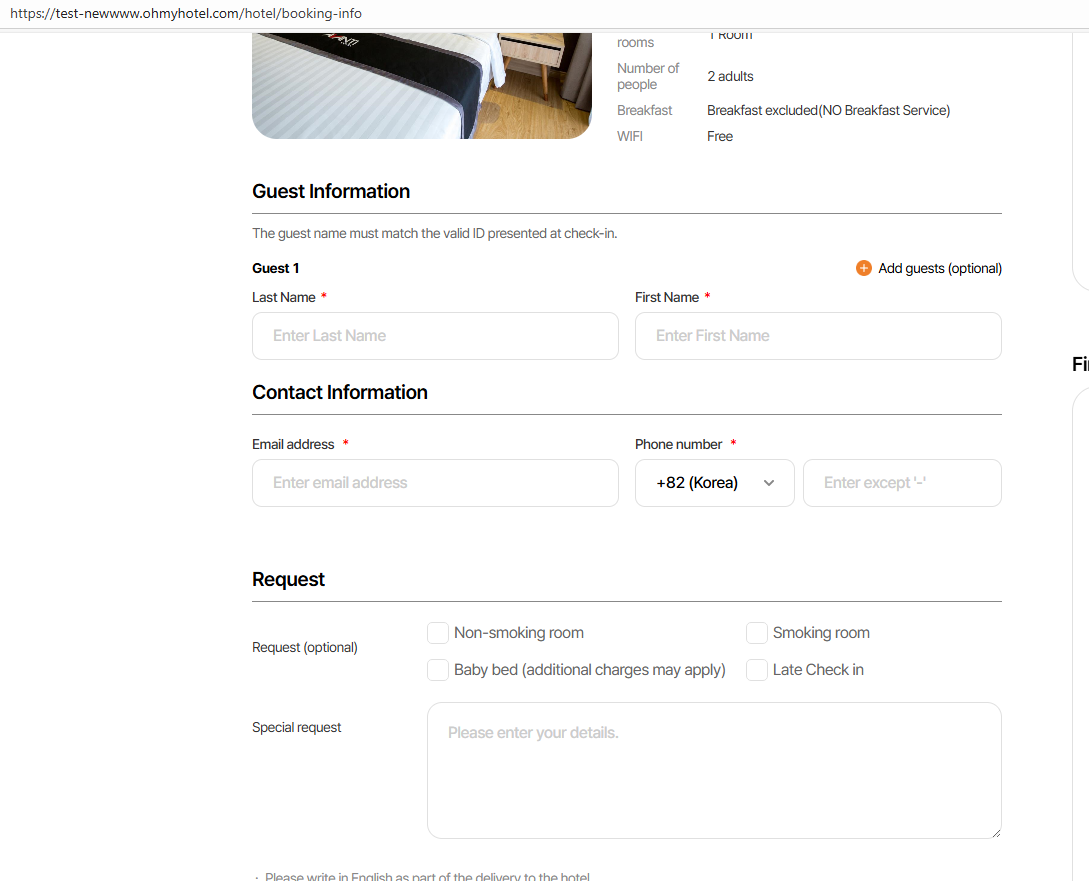Focus the Enter Last Name field
This screenshot has width=1089, height=881.
tap(435, 336)
